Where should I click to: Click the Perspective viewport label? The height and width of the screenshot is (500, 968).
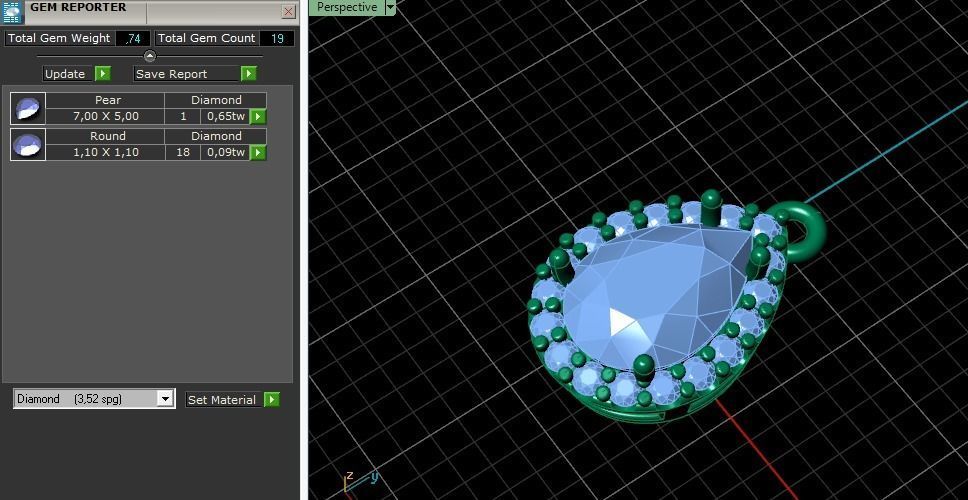coord(346,7)
